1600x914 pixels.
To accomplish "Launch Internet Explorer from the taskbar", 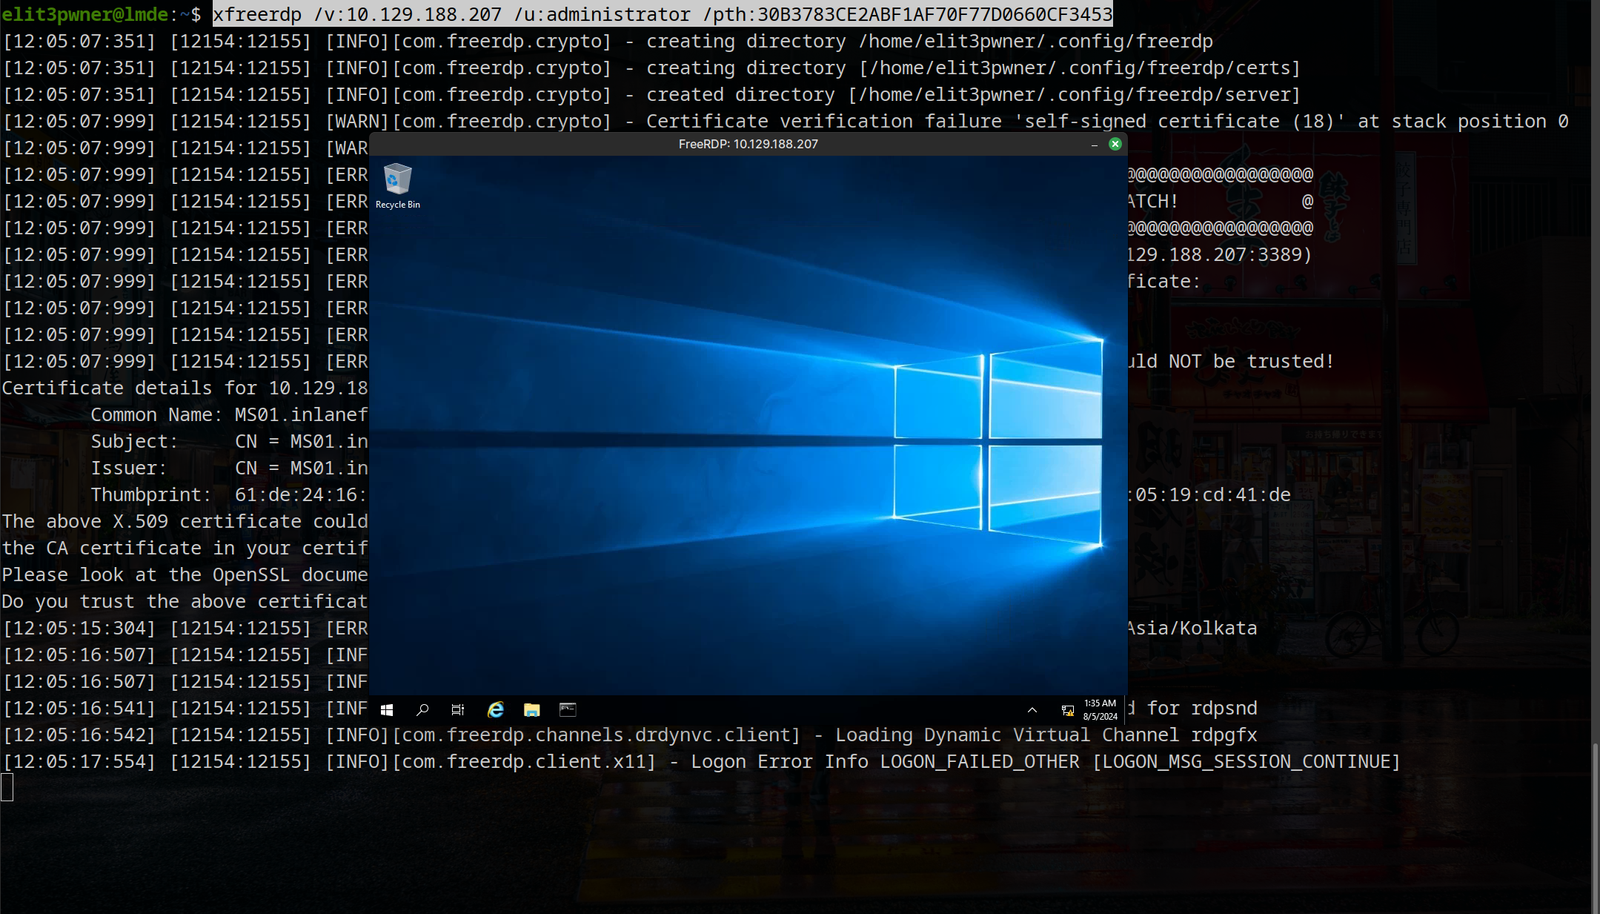I will [495, 710].
